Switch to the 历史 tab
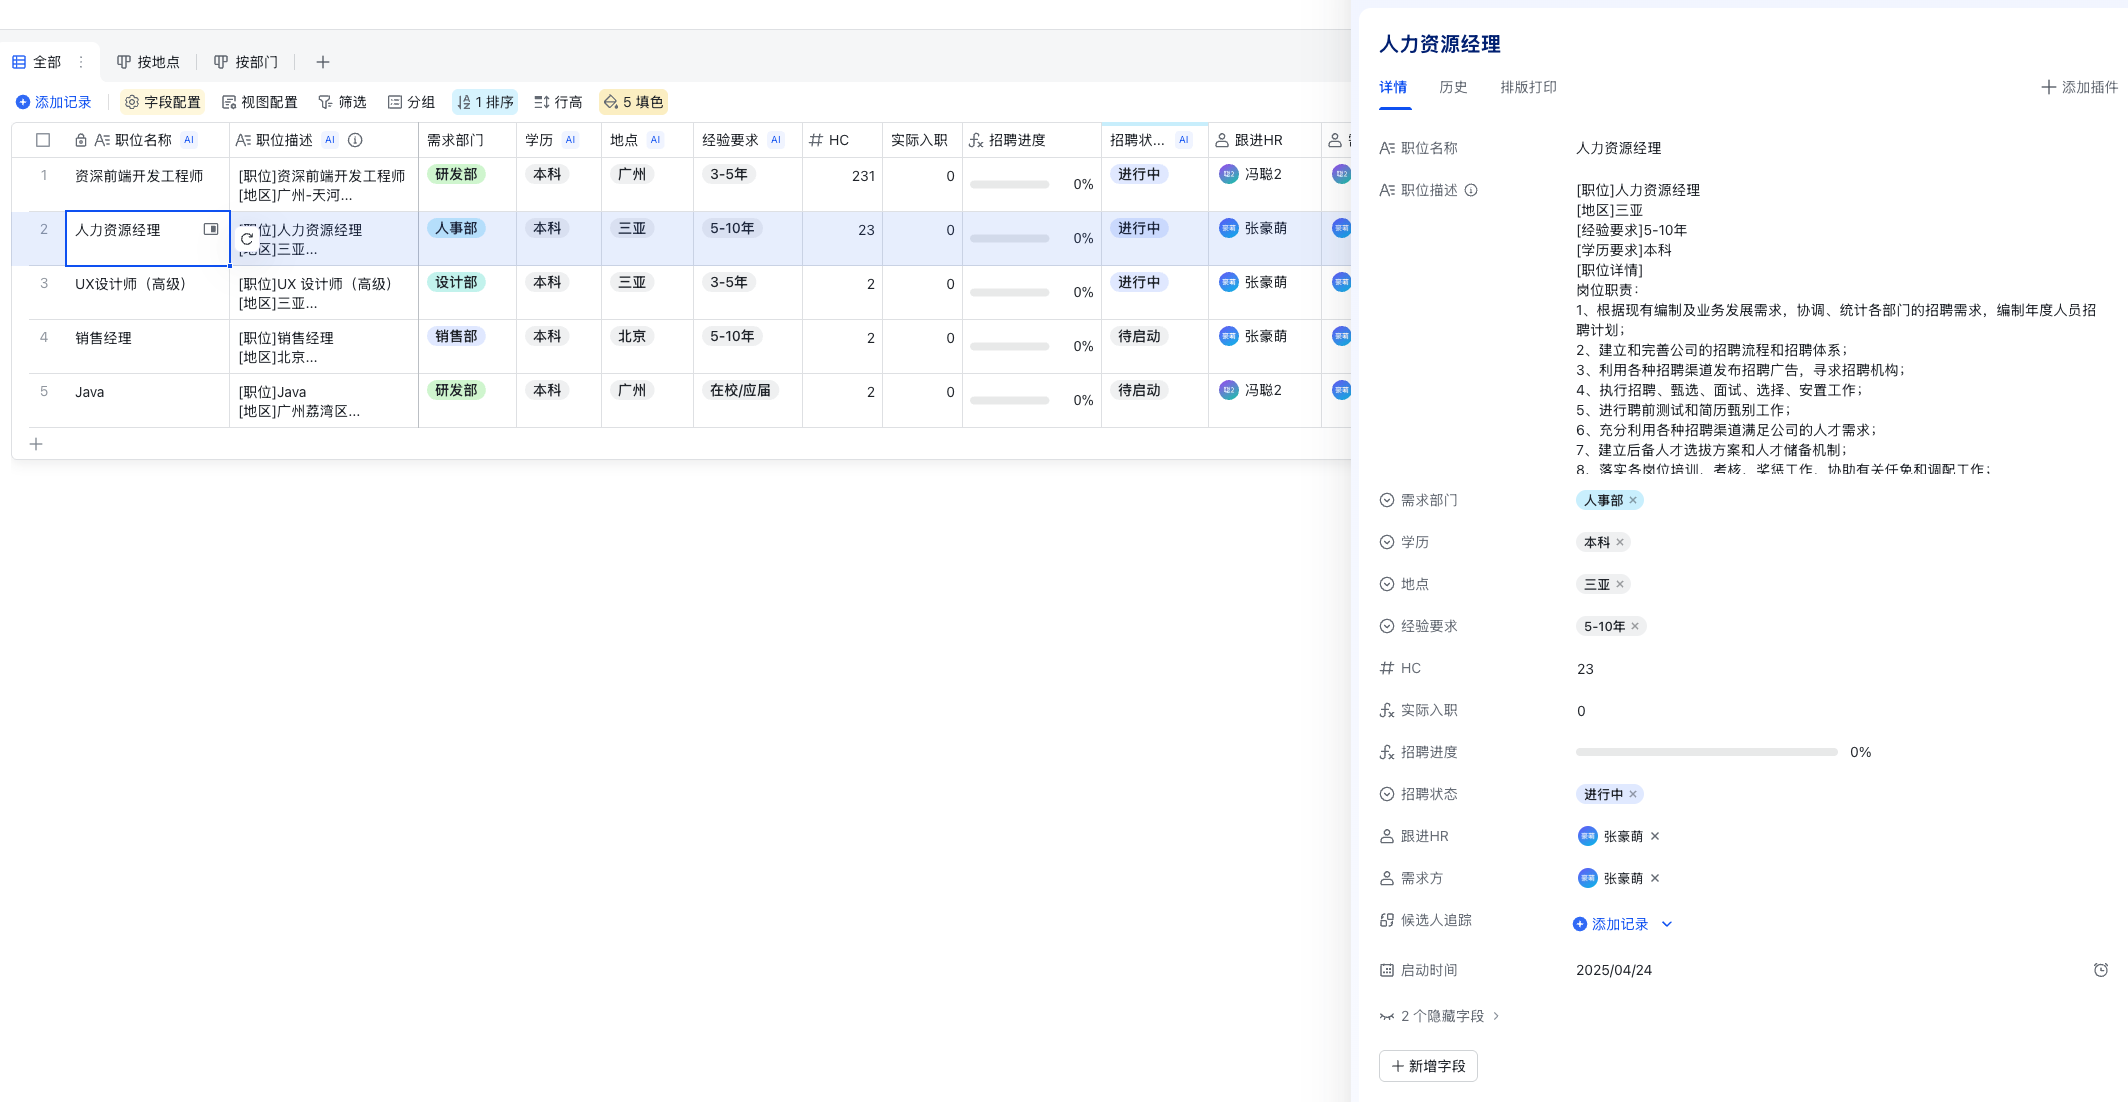This screenshot has width=2128, height=1102. point(1453,87)
